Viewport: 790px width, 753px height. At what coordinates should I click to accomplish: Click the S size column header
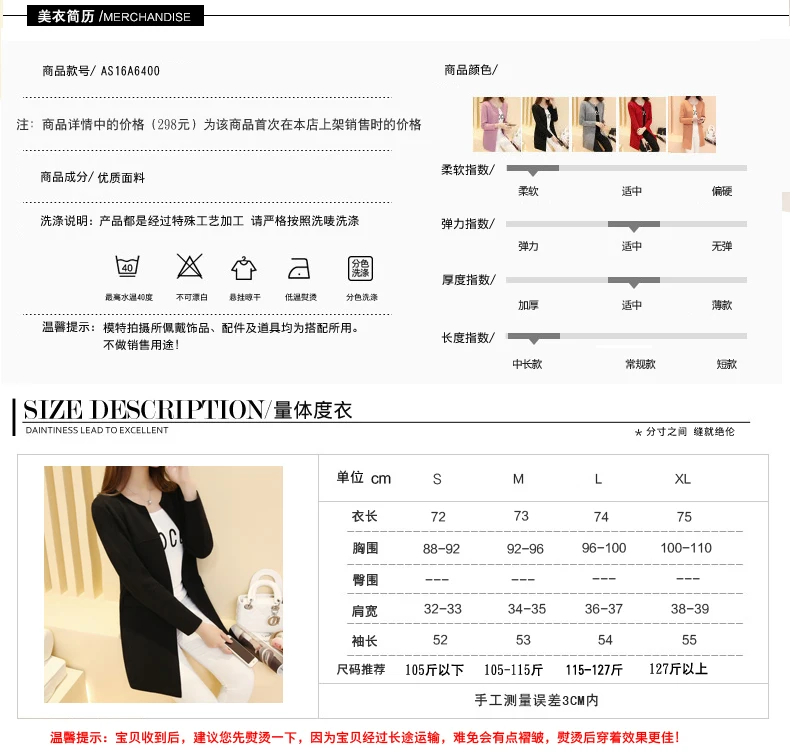pyautogui.click(x=437, y=479)
